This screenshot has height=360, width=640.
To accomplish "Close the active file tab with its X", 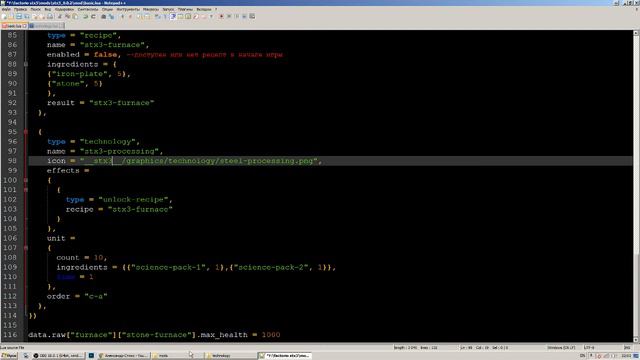I will pyautogui.click(x=24, y=26).
